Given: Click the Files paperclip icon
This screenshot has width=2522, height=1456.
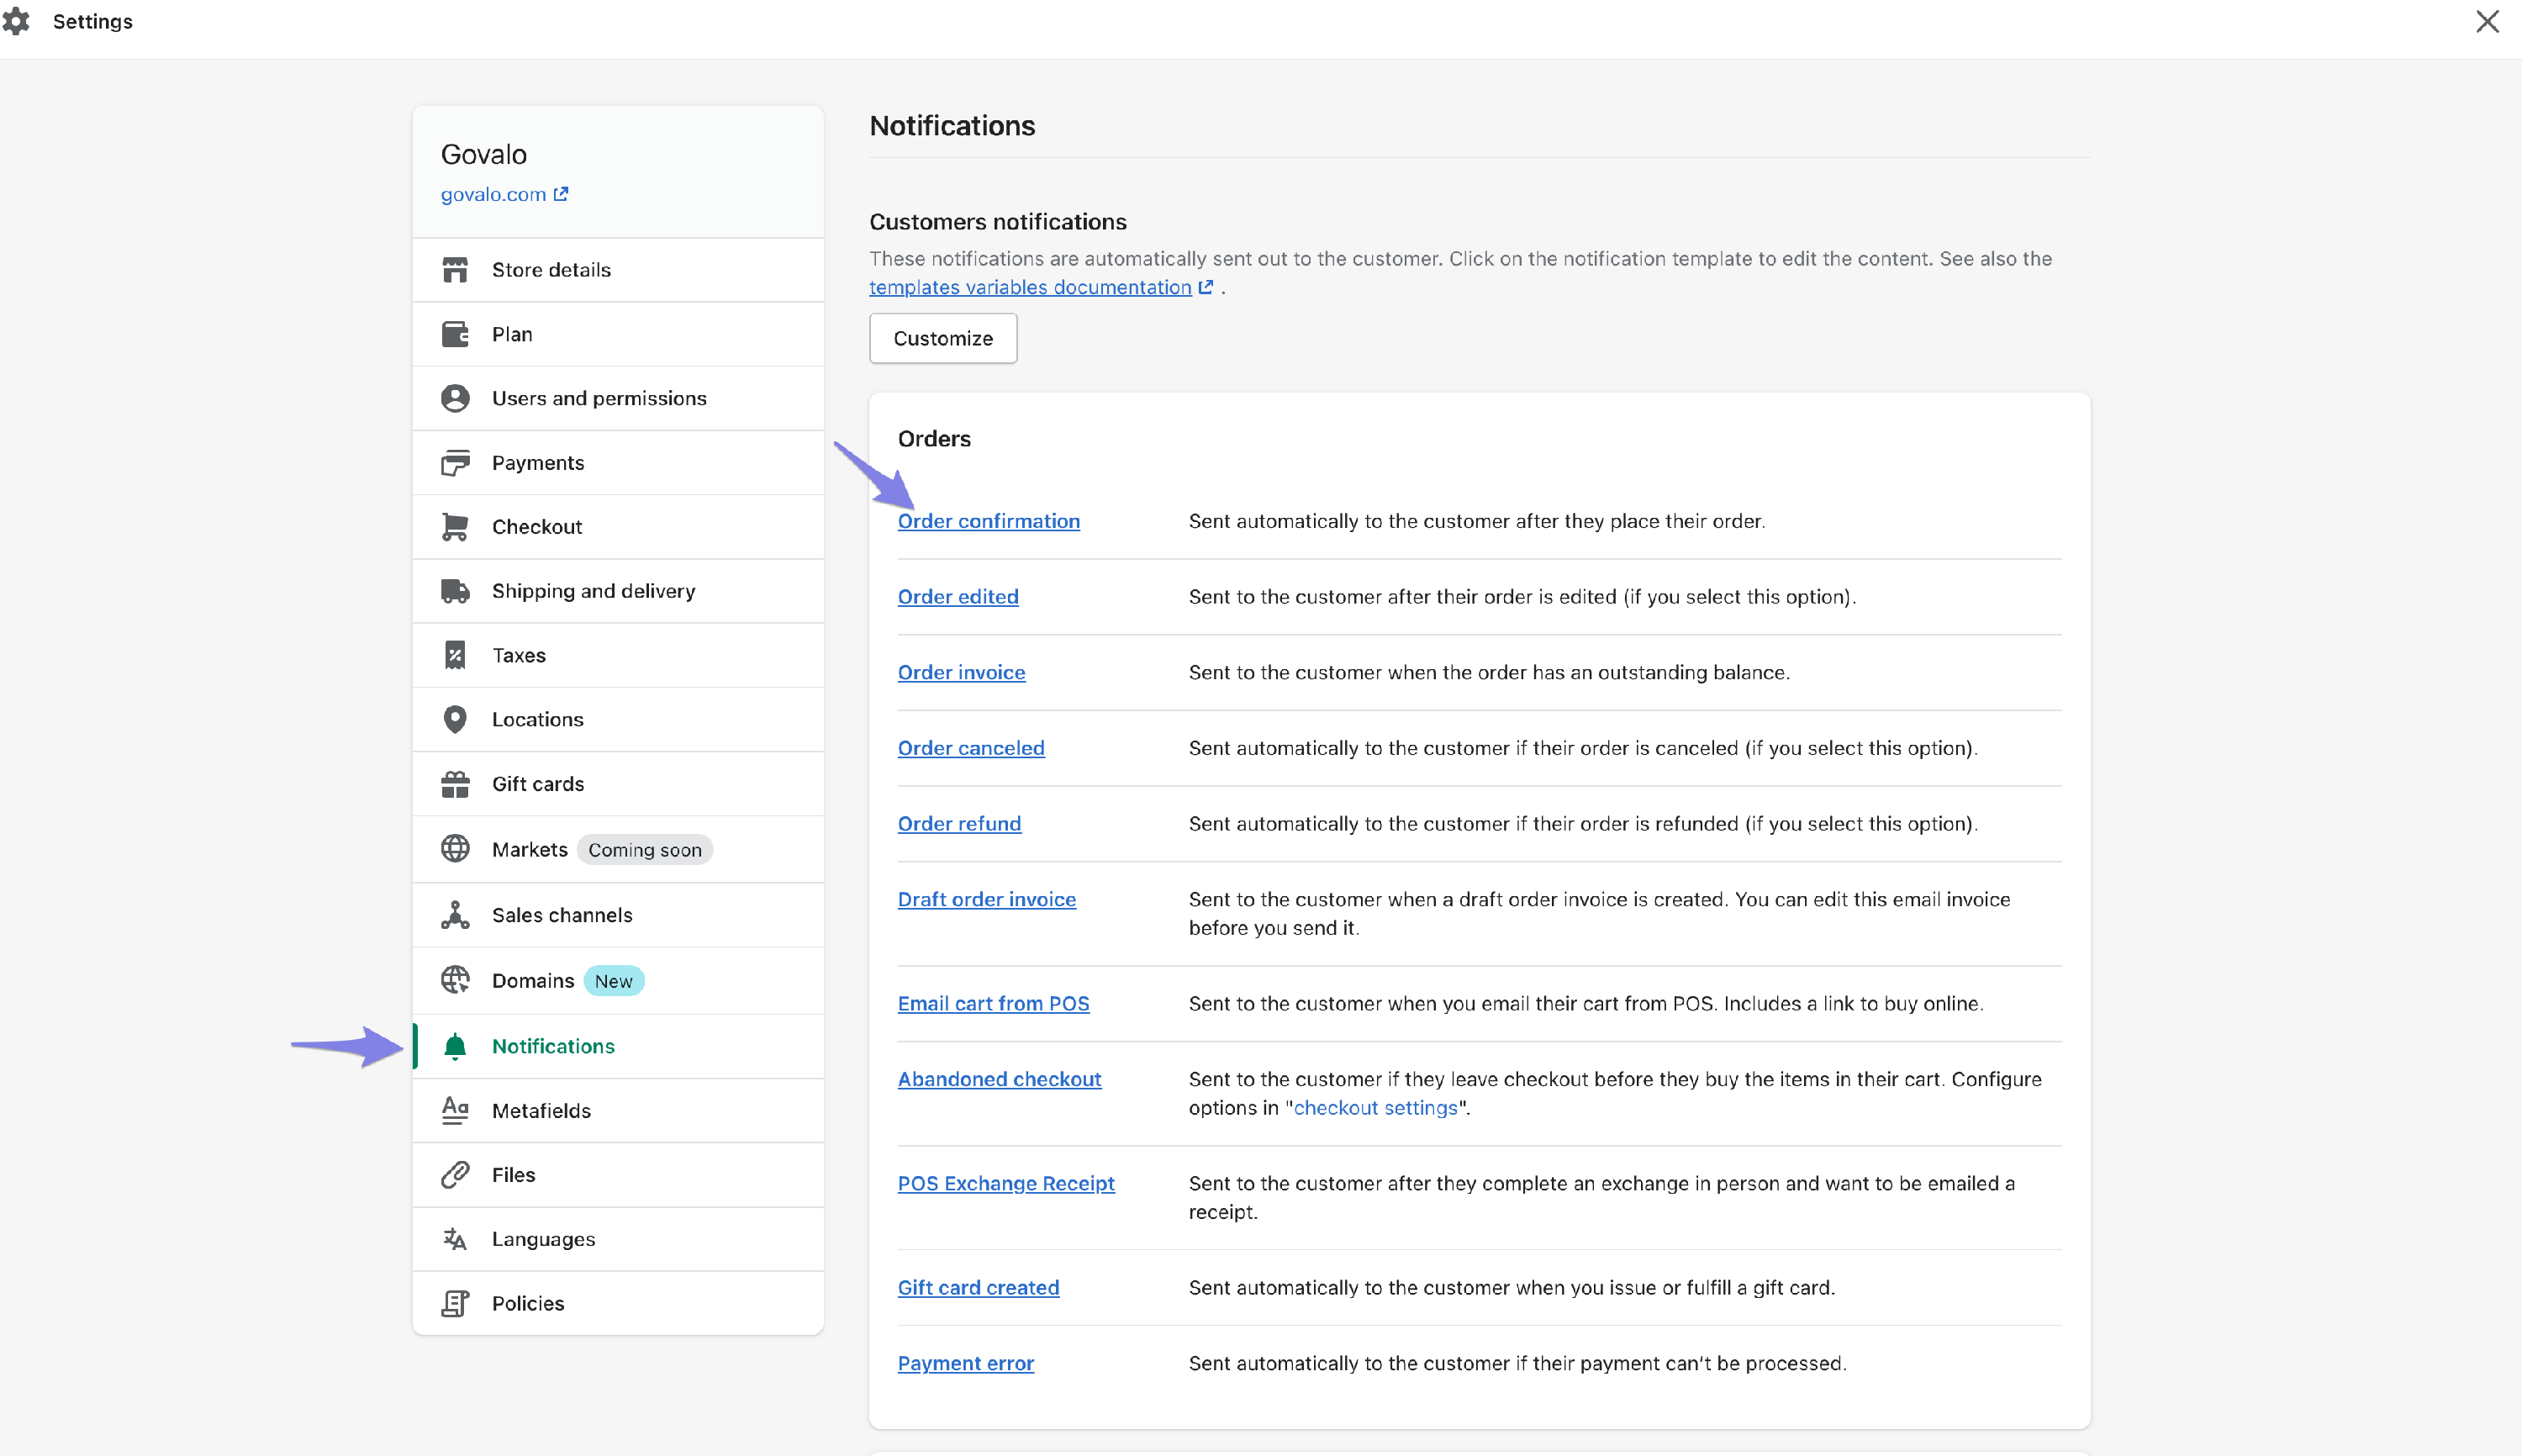Looking at the screenshot, I should (x=455, y=1175).
